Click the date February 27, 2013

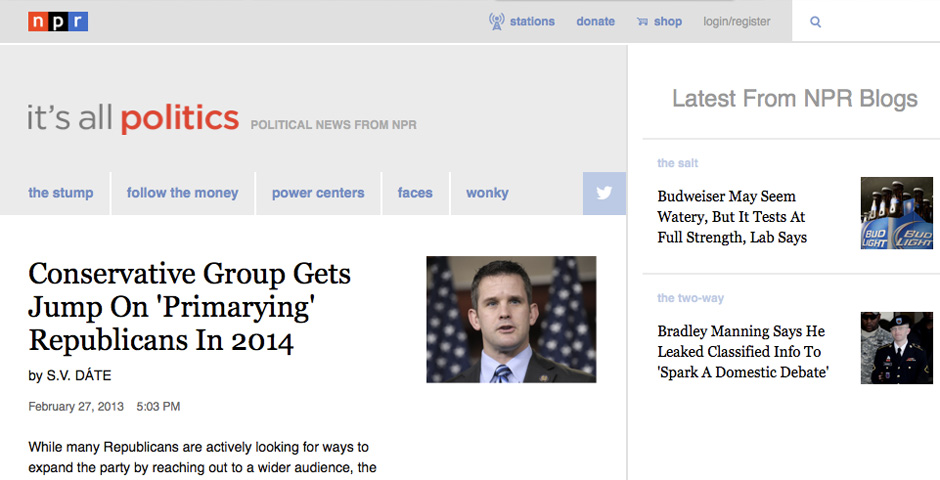[x=76, y=406]
